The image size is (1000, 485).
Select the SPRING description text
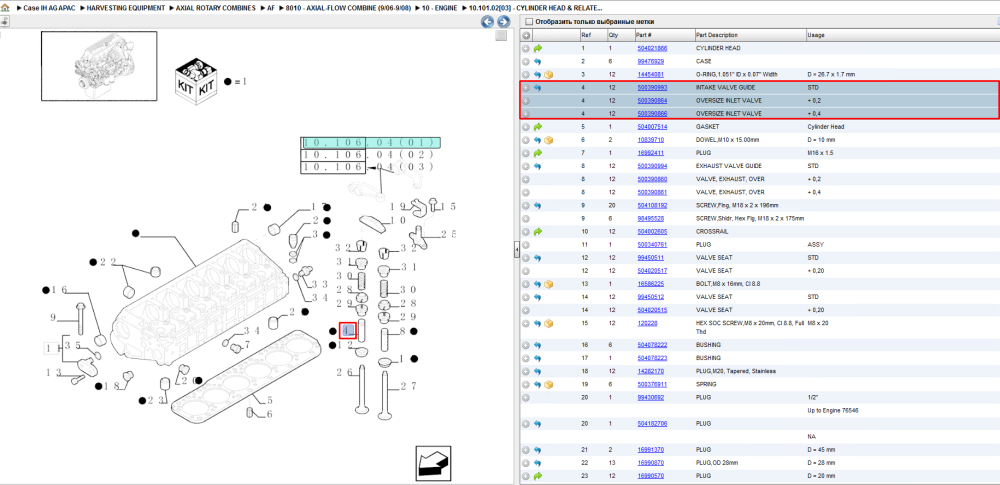[x=707, y=385]
